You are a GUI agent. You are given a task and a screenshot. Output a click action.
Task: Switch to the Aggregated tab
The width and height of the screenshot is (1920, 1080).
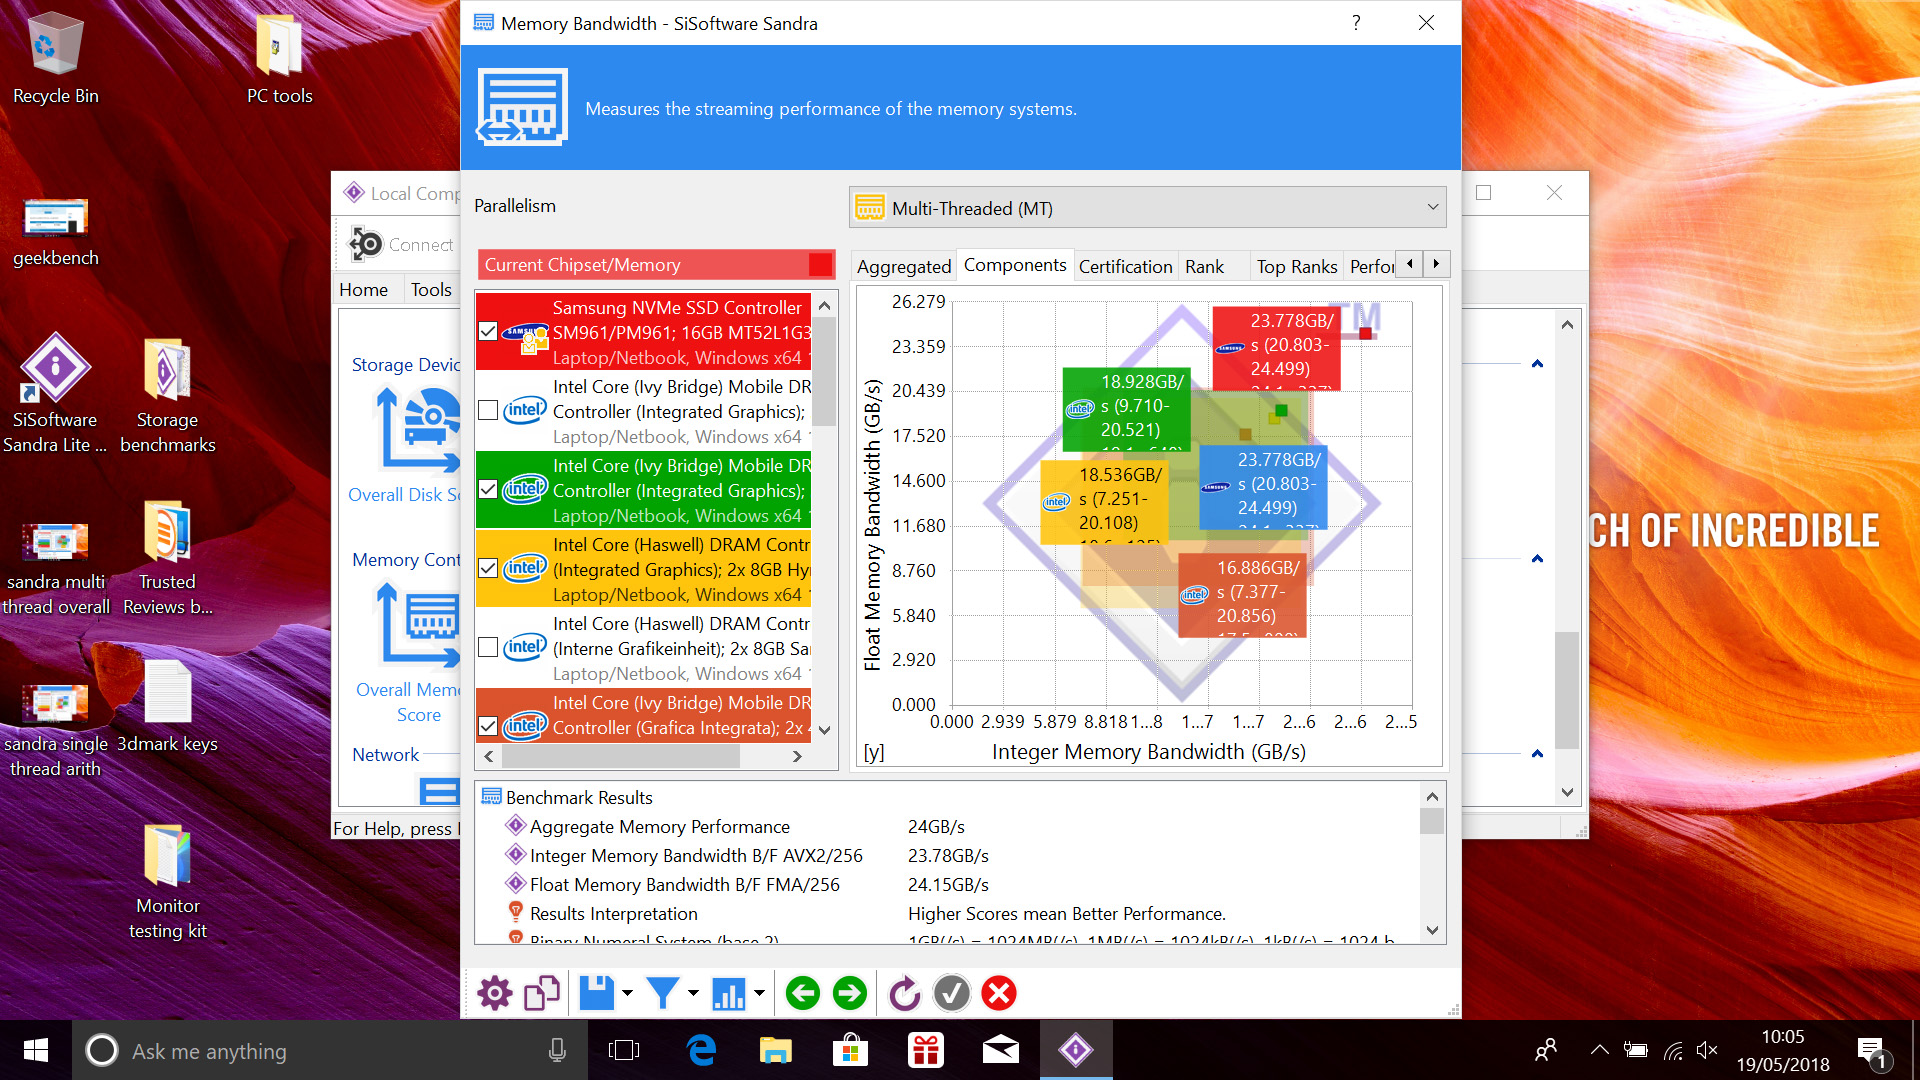[903, 266]
